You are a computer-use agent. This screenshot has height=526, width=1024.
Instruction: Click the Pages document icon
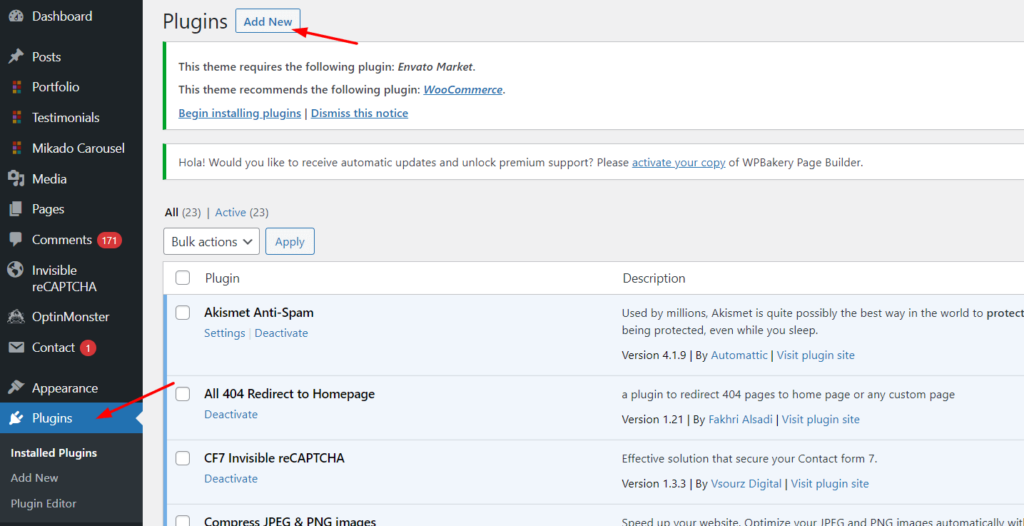coord(16,209)
